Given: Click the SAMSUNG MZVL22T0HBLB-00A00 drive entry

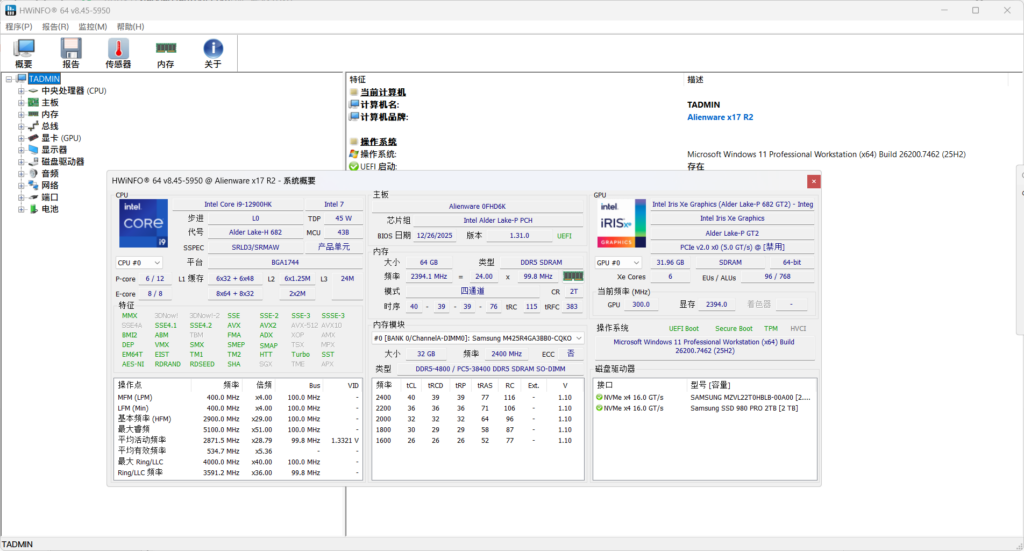Looking at the screenshot, I should click(750, 397).
